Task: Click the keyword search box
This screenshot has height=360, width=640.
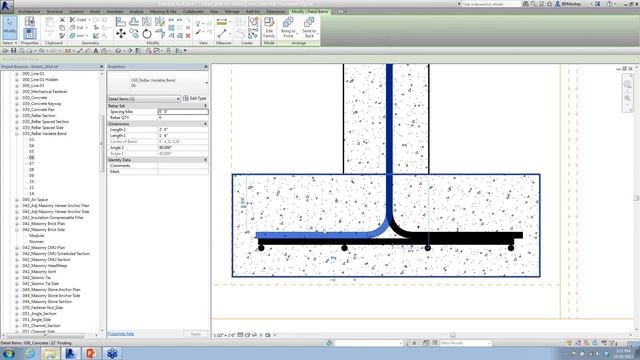Action: coord(491,4)
